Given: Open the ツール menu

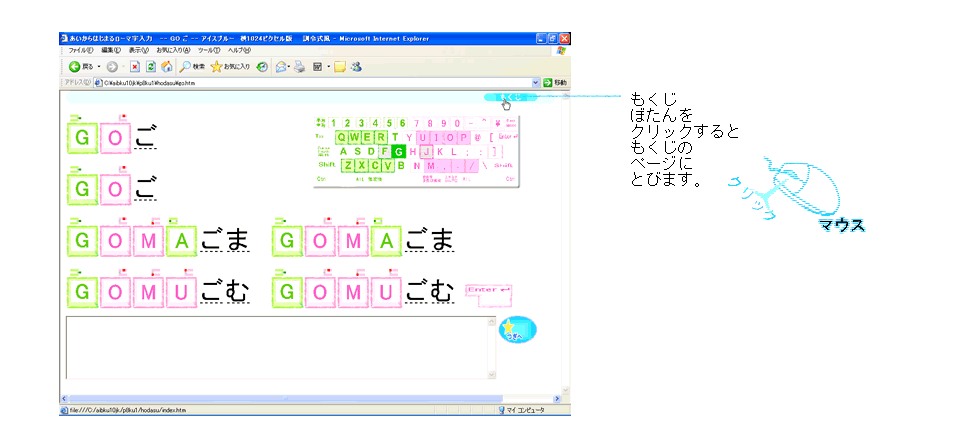Looking at the screenshot, I should point(208,49).
